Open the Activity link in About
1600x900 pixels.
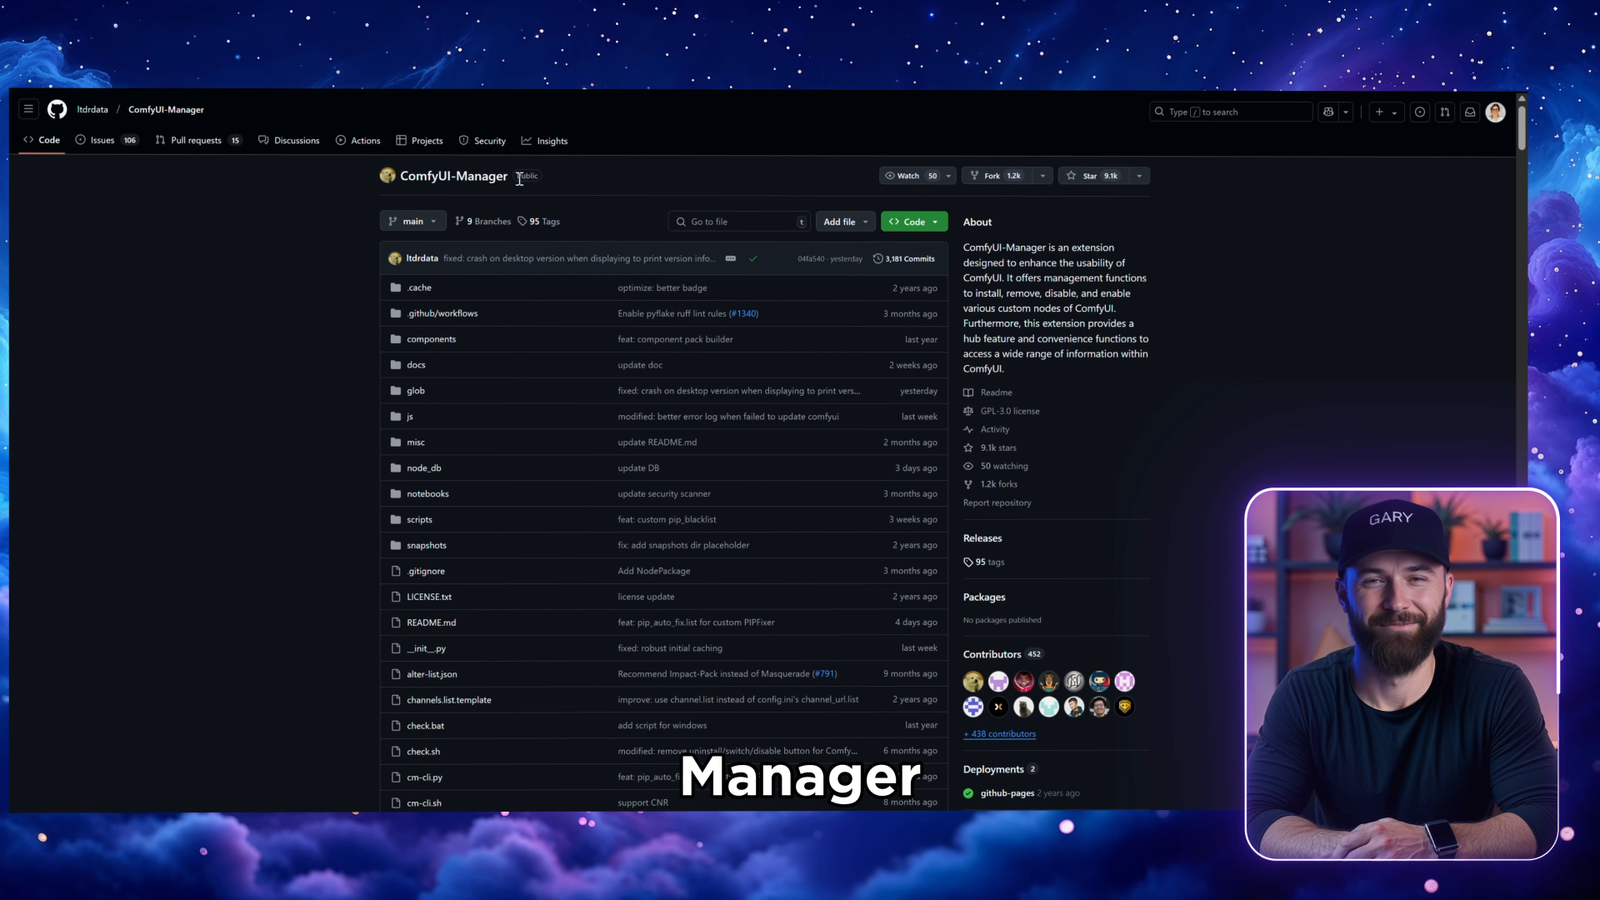coord(987,429)
